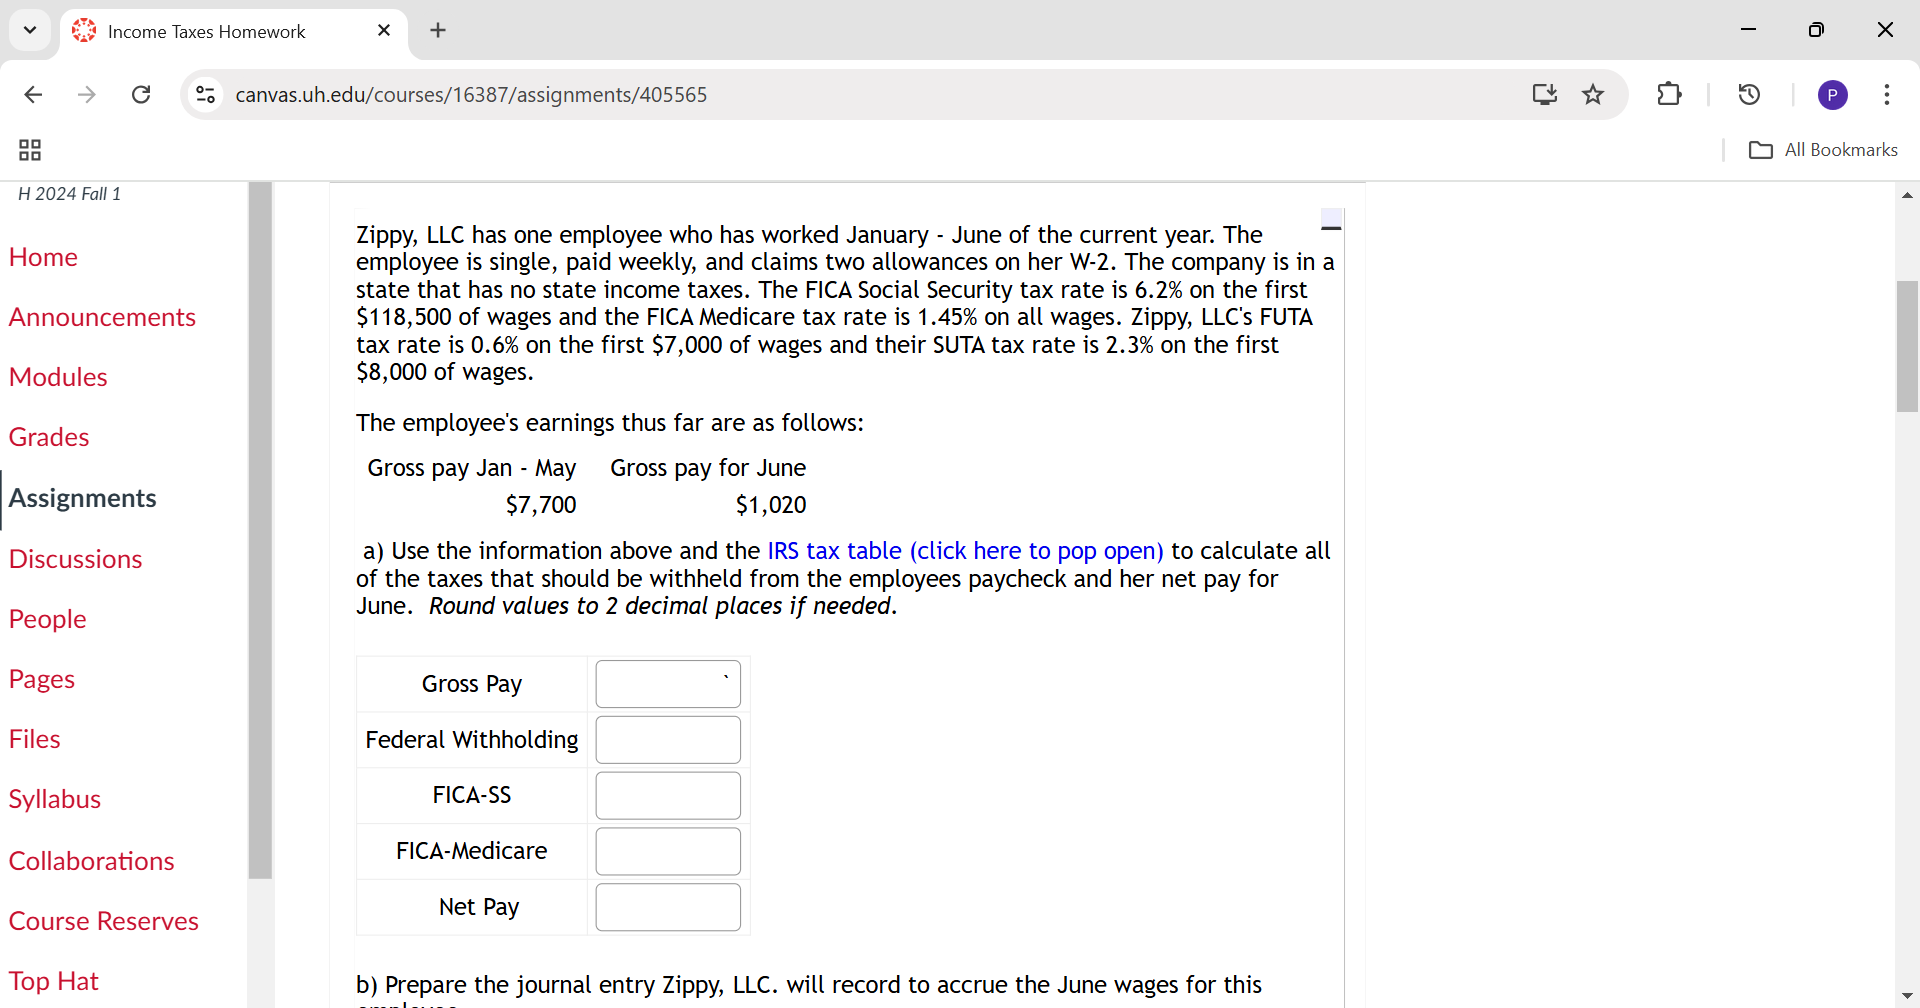
Task: Click inside the Gross Pay input field
Action: (x=667, y=684)
